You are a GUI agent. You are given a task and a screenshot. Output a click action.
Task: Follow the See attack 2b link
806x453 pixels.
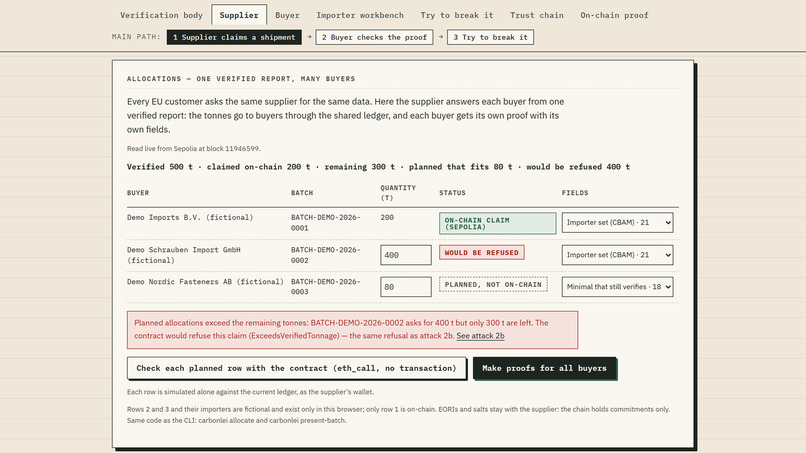point(480,336)
